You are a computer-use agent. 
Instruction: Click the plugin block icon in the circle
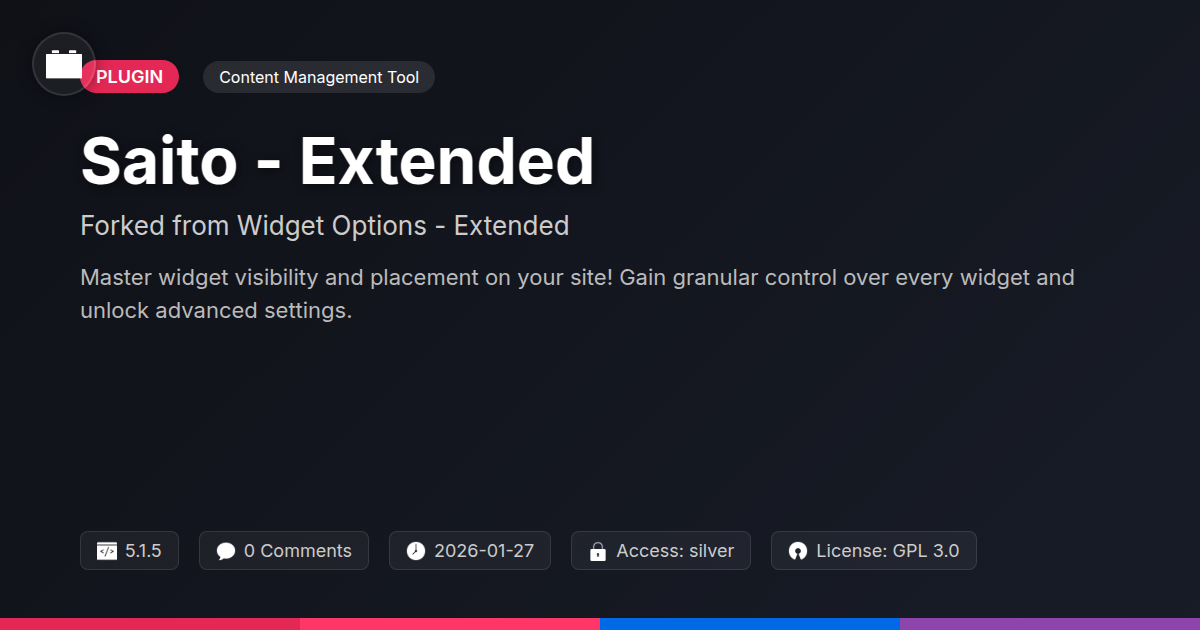click(x=64, y=64)
